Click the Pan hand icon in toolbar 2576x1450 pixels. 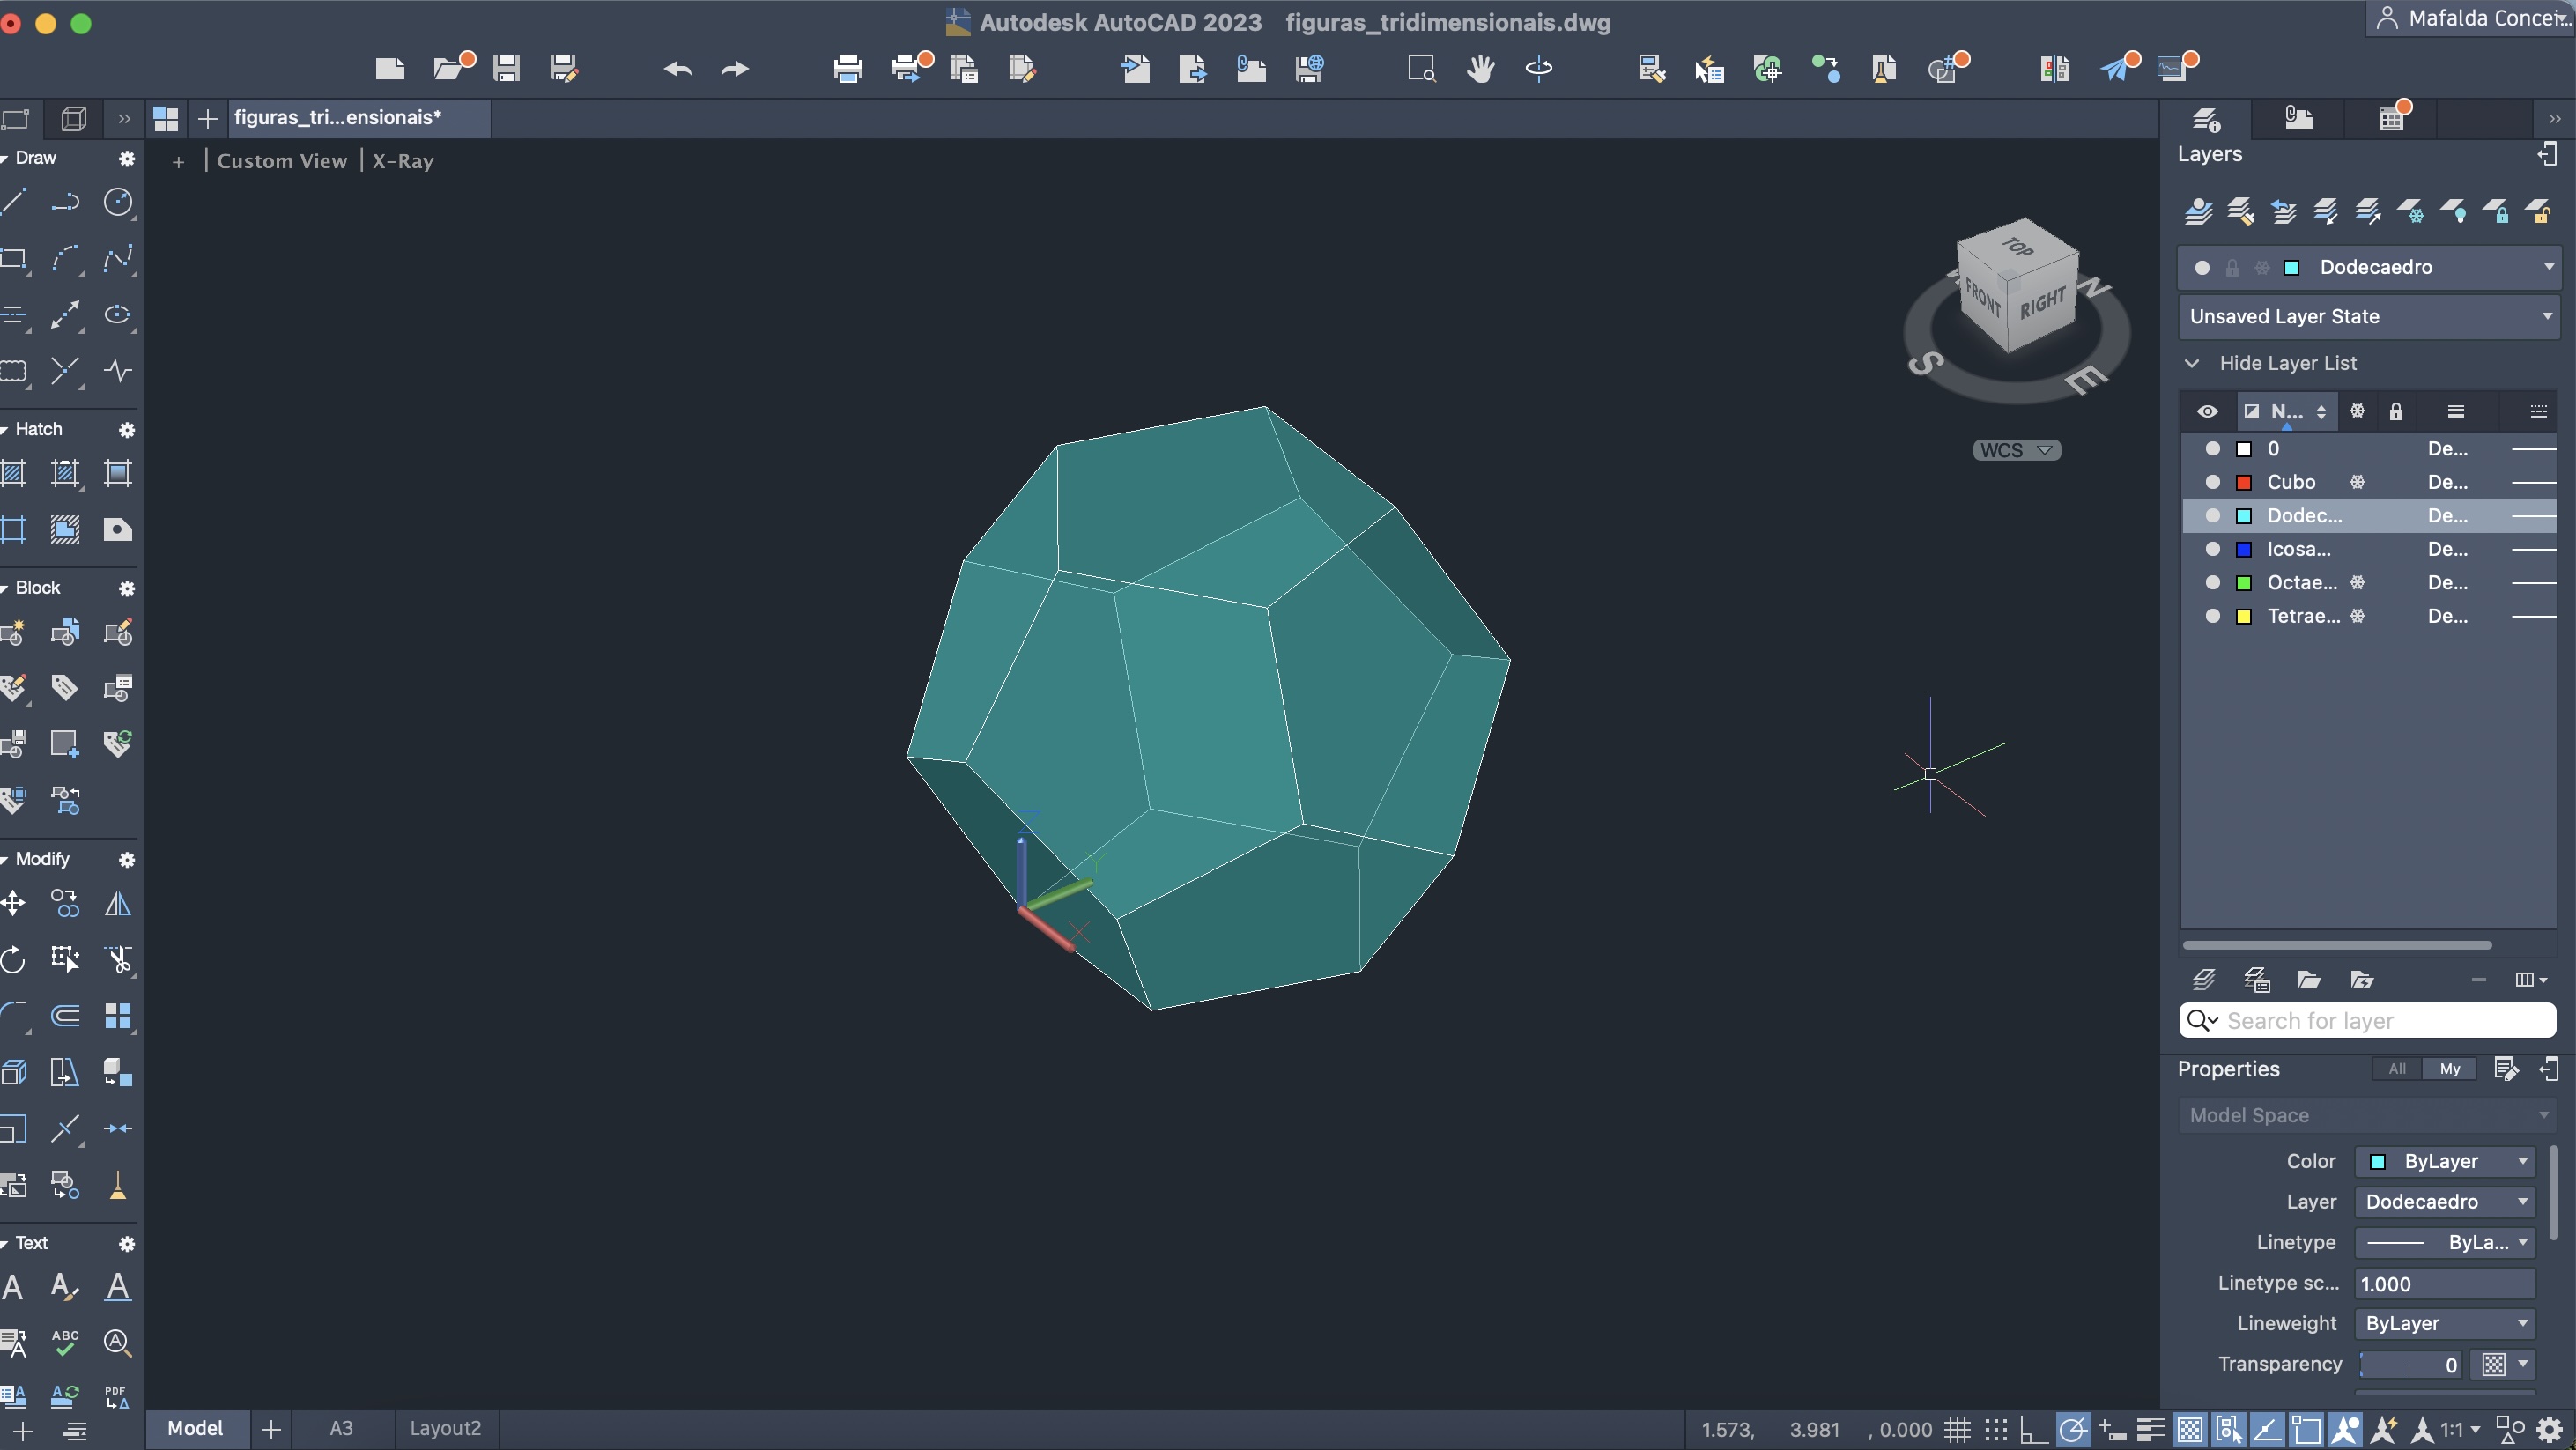1480,68
